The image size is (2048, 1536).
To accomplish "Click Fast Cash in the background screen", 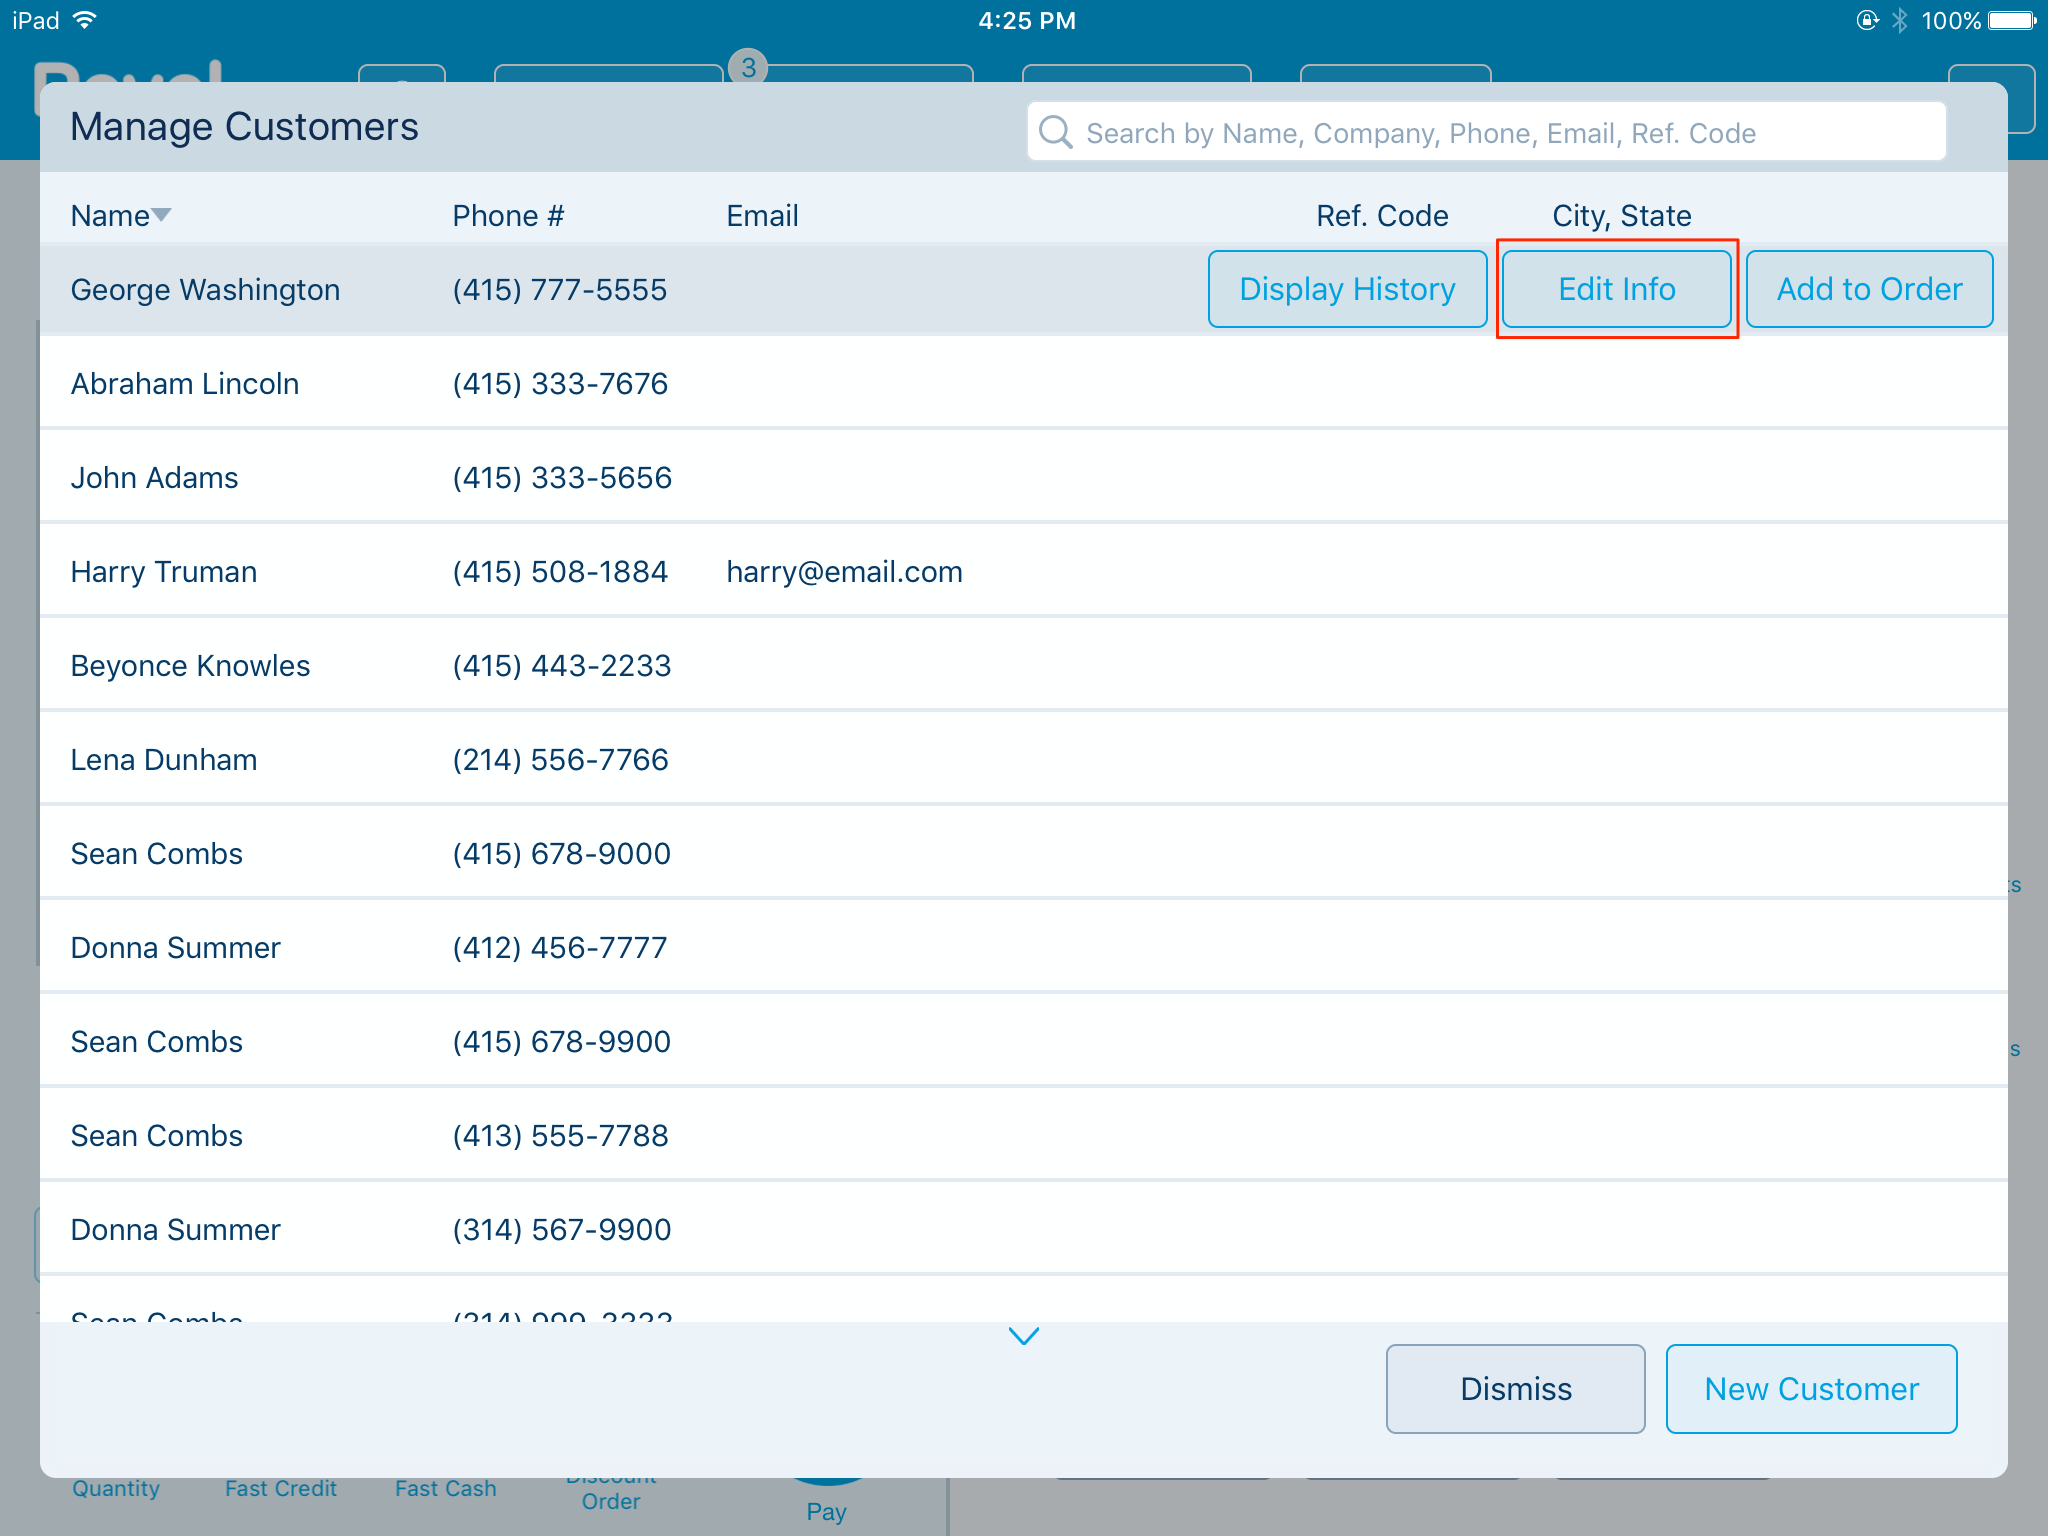I will (x=445, y=1489).
